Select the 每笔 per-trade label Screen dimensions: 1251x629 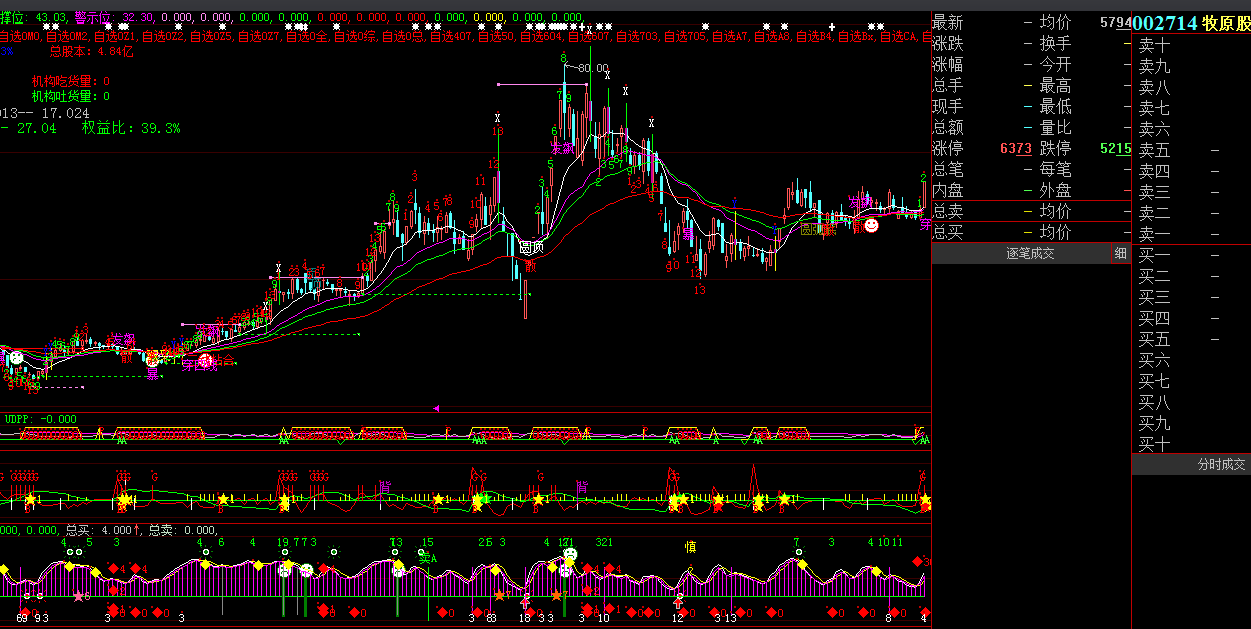[x=1056, y=170]
